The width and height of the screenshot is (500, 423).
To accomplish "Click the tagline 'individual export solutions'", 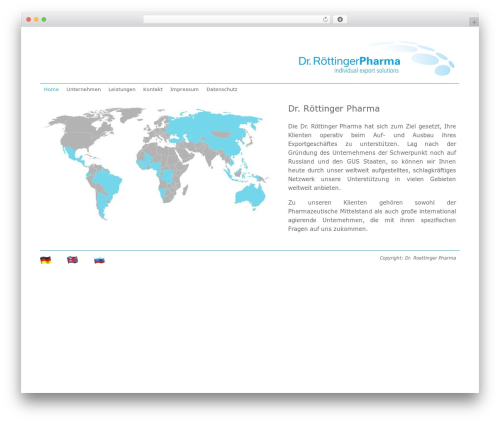I will (366, 71).
